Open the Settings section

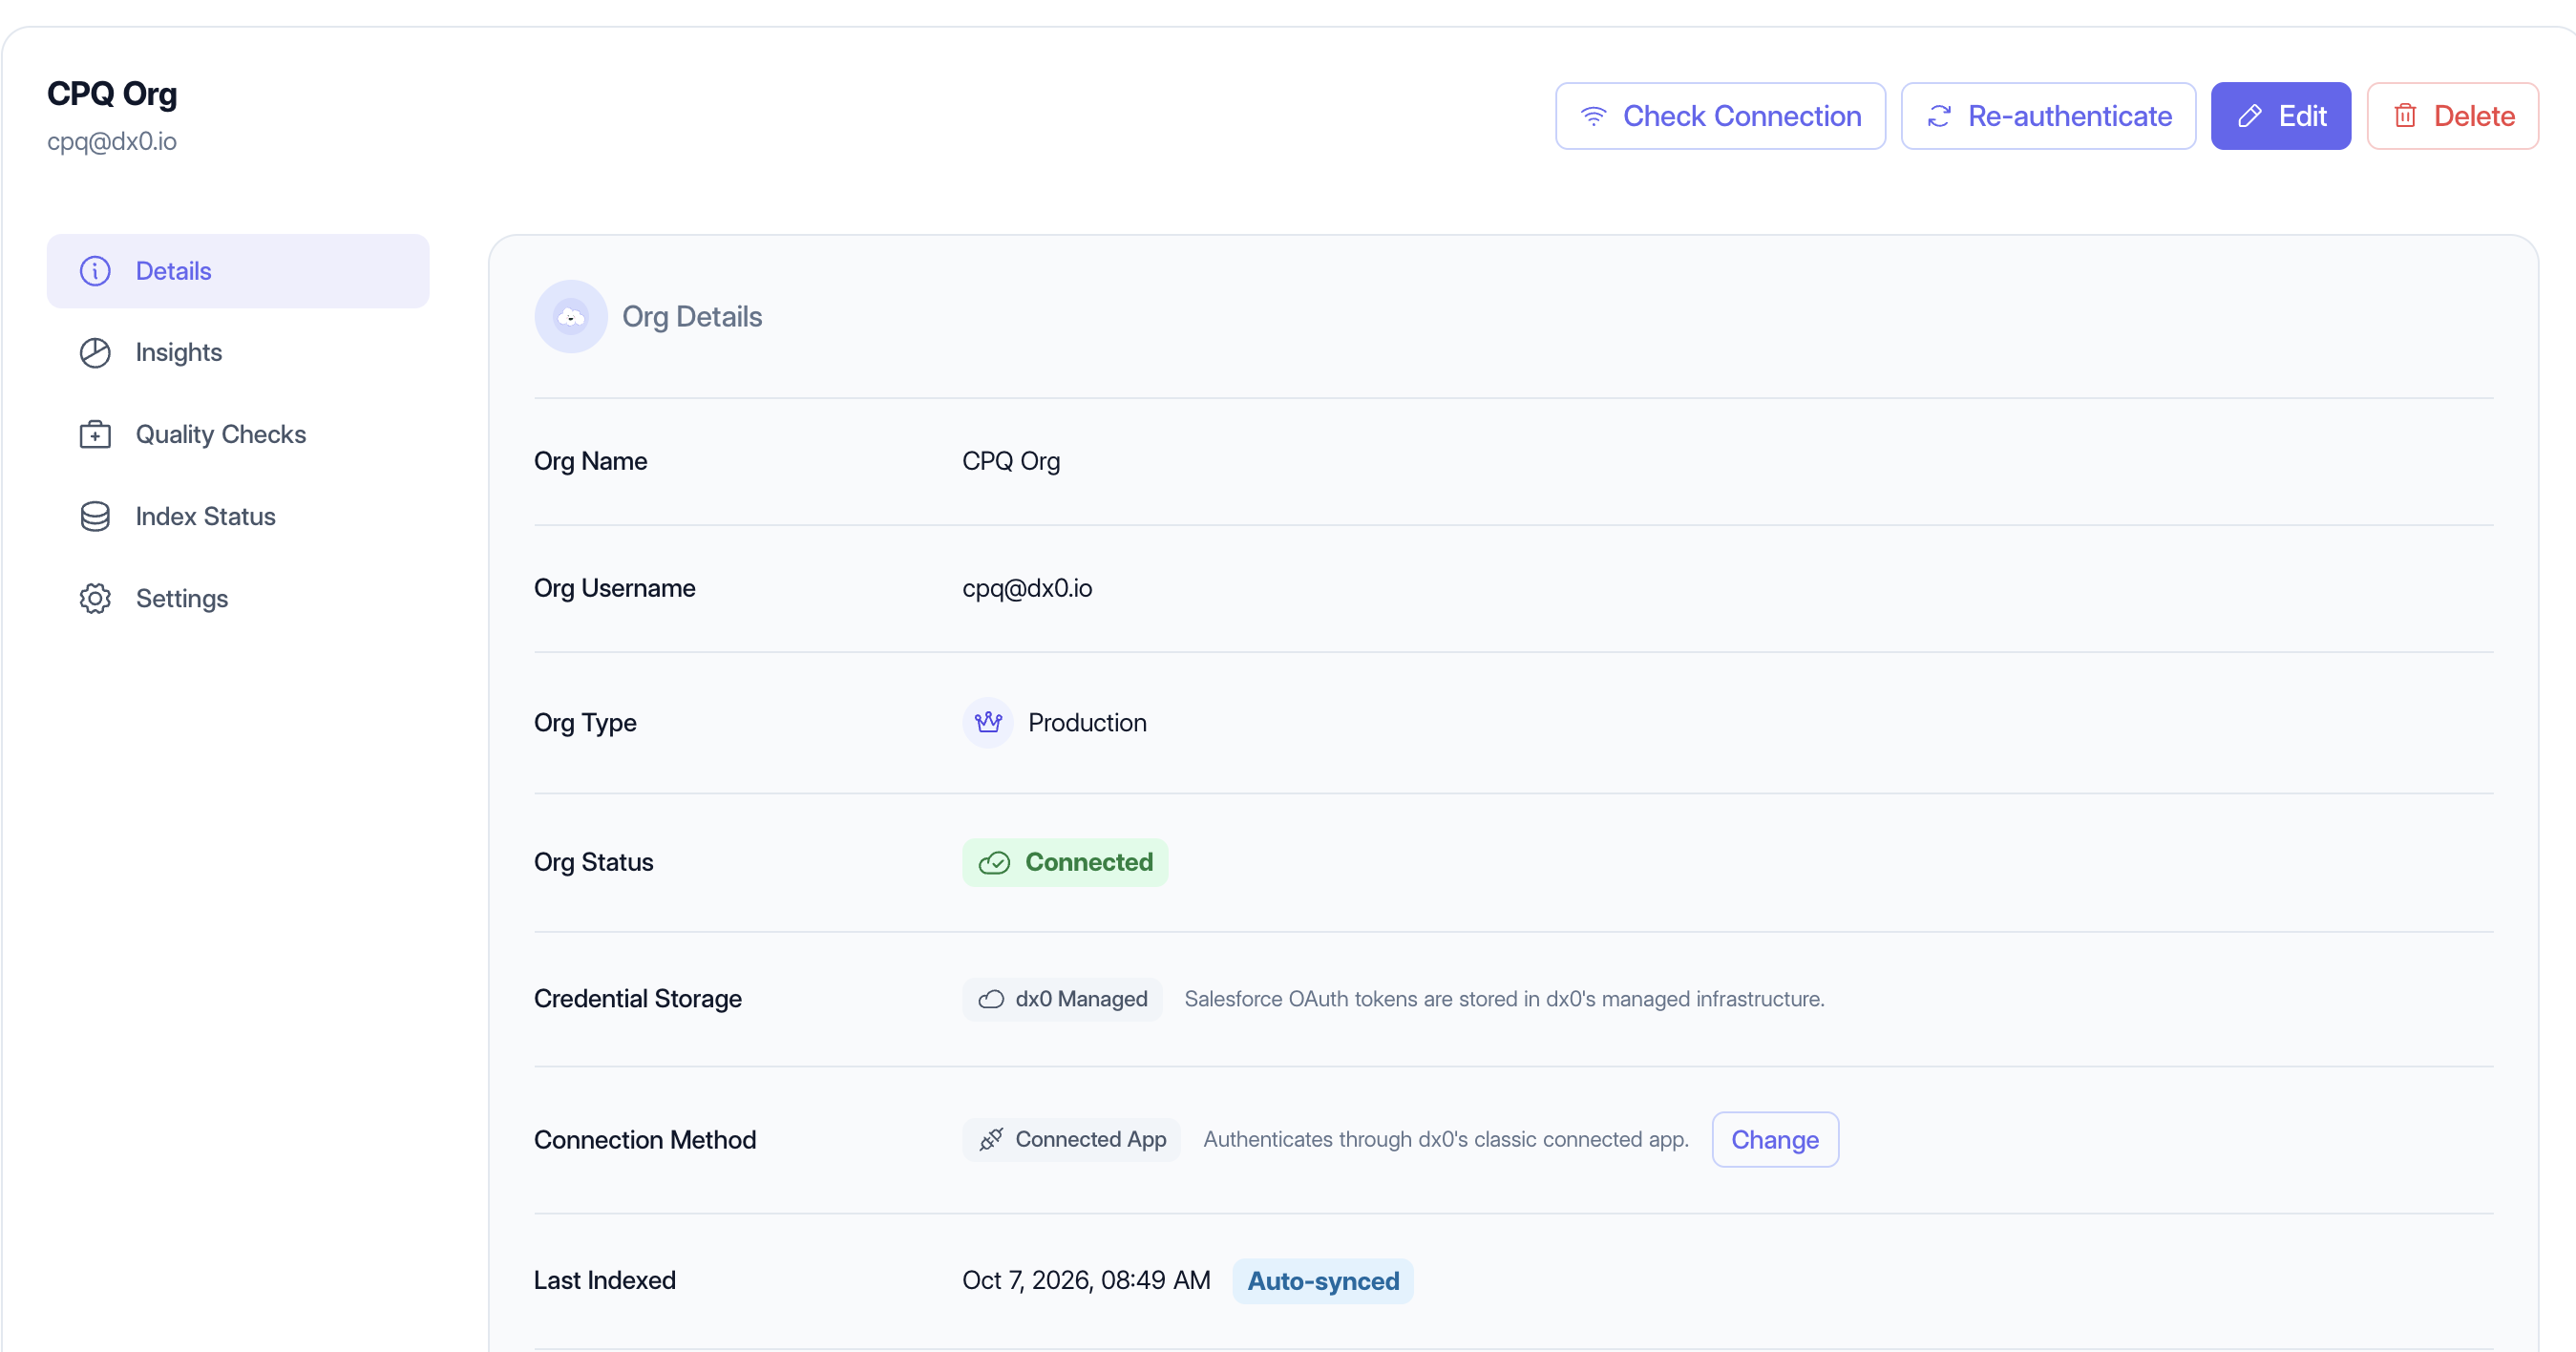click(x=238, y=599)
